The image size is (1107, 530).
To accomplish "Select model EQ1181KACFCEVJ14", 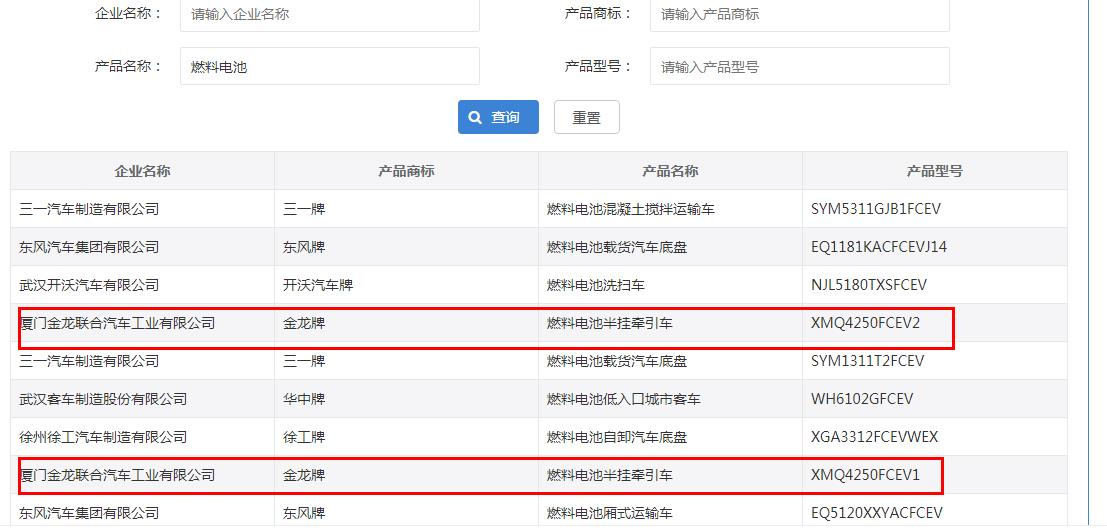I will (935, 247).
